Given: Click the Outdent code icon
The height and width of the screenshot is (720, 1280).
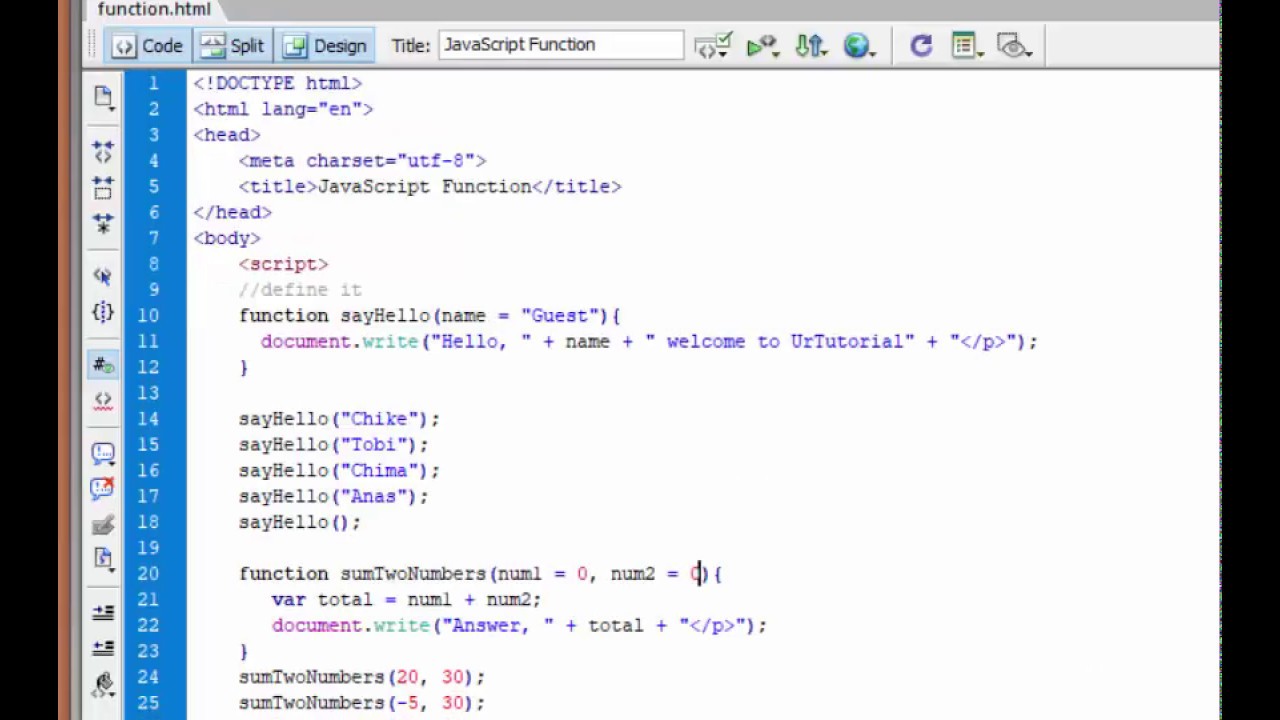Looking at the screenshot, I should pos(103,648).
